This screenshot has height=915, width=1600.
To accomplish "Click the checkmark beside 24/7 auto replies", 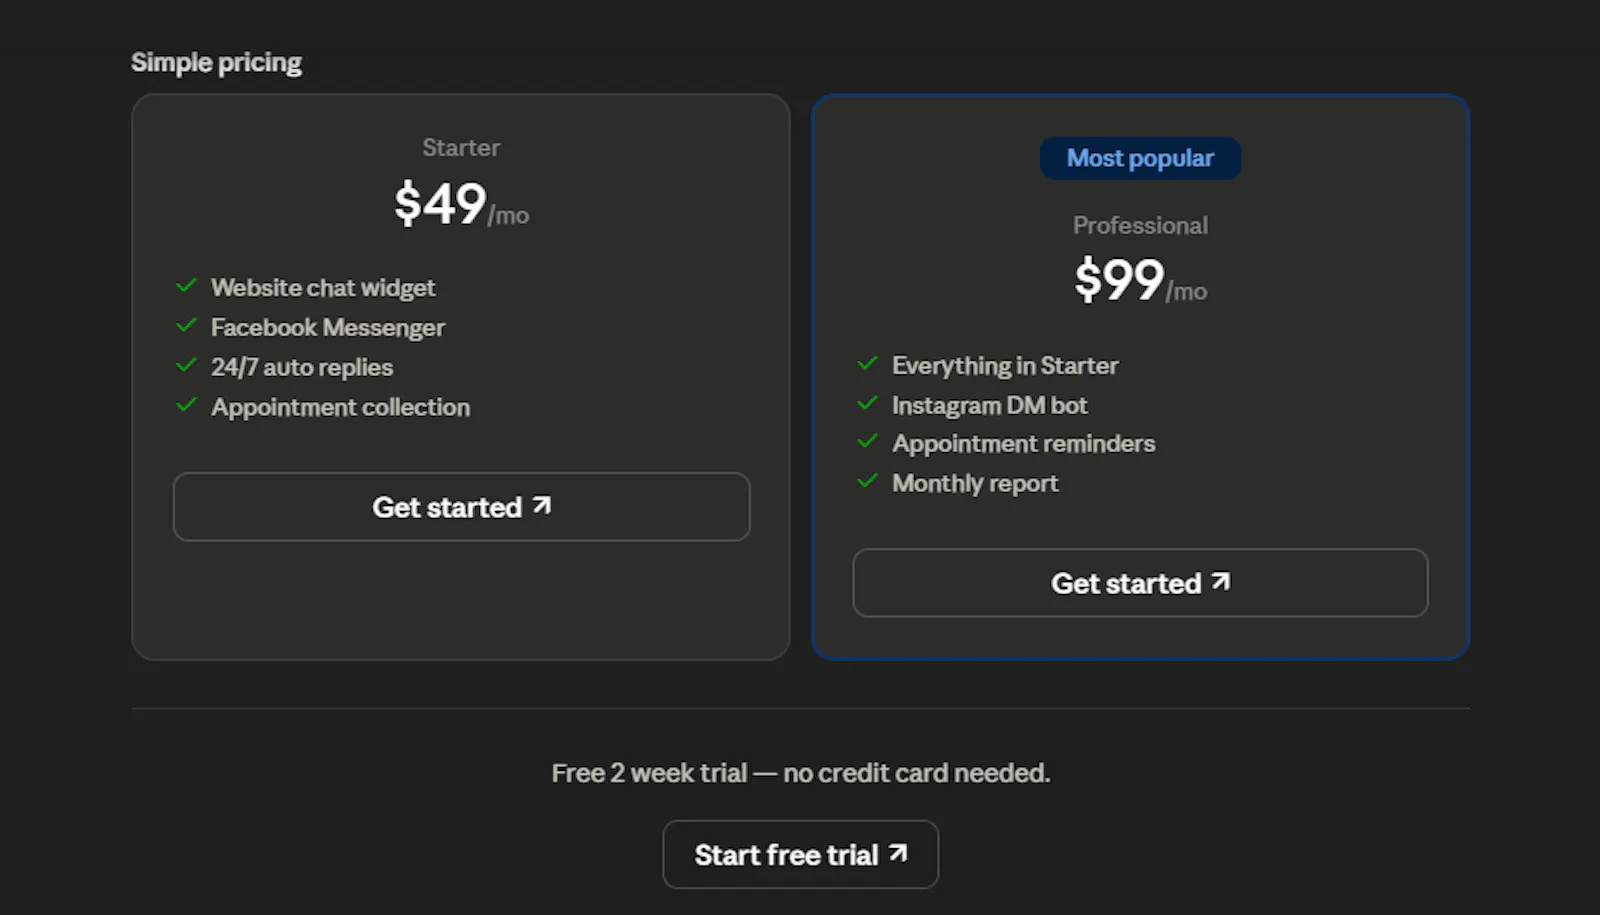I will (186, 366).
